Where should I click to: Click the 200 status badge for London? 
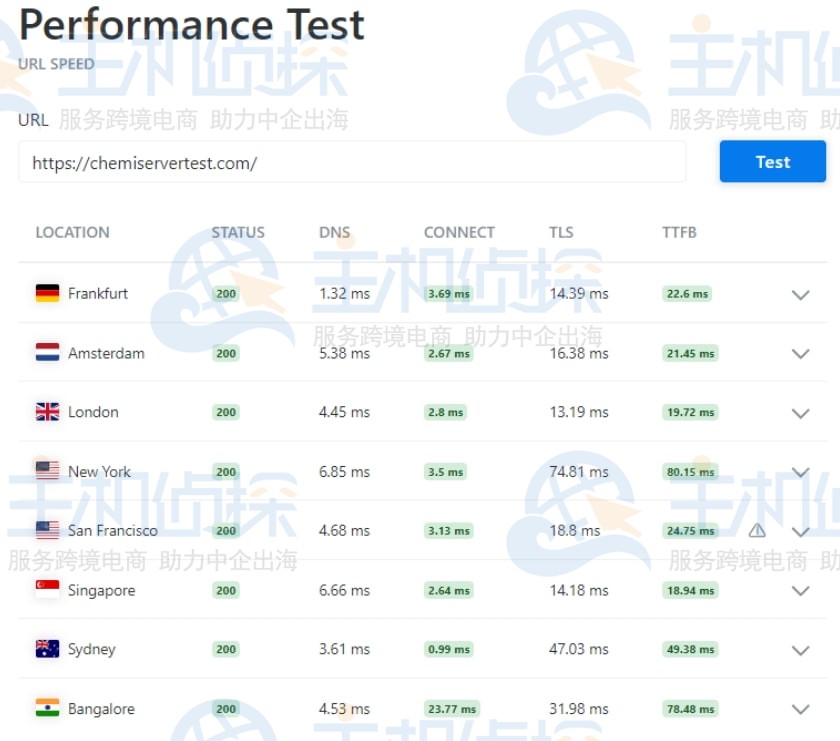225,412
